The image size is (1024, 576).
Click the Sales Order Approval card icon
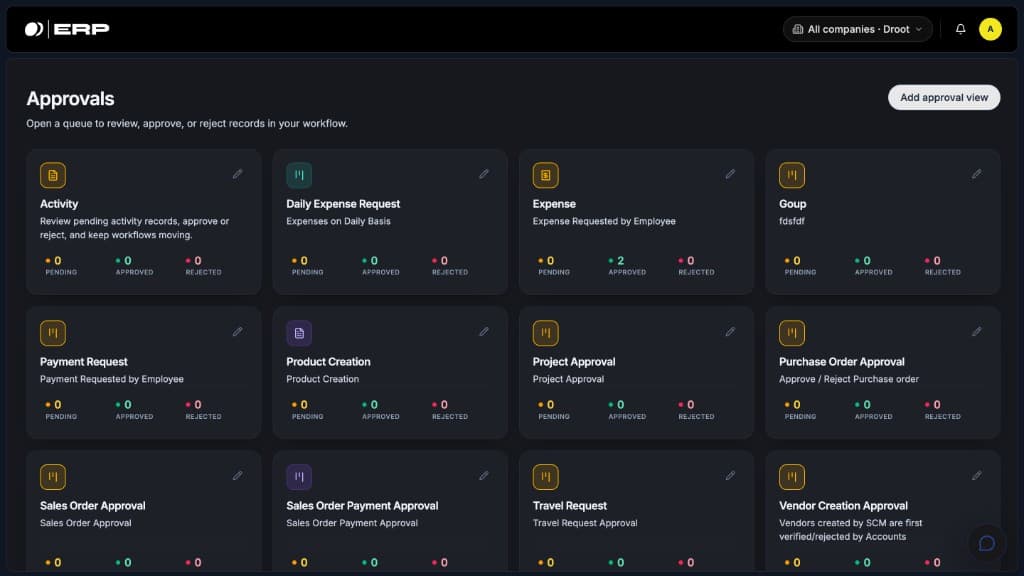[x=53, y=477]
